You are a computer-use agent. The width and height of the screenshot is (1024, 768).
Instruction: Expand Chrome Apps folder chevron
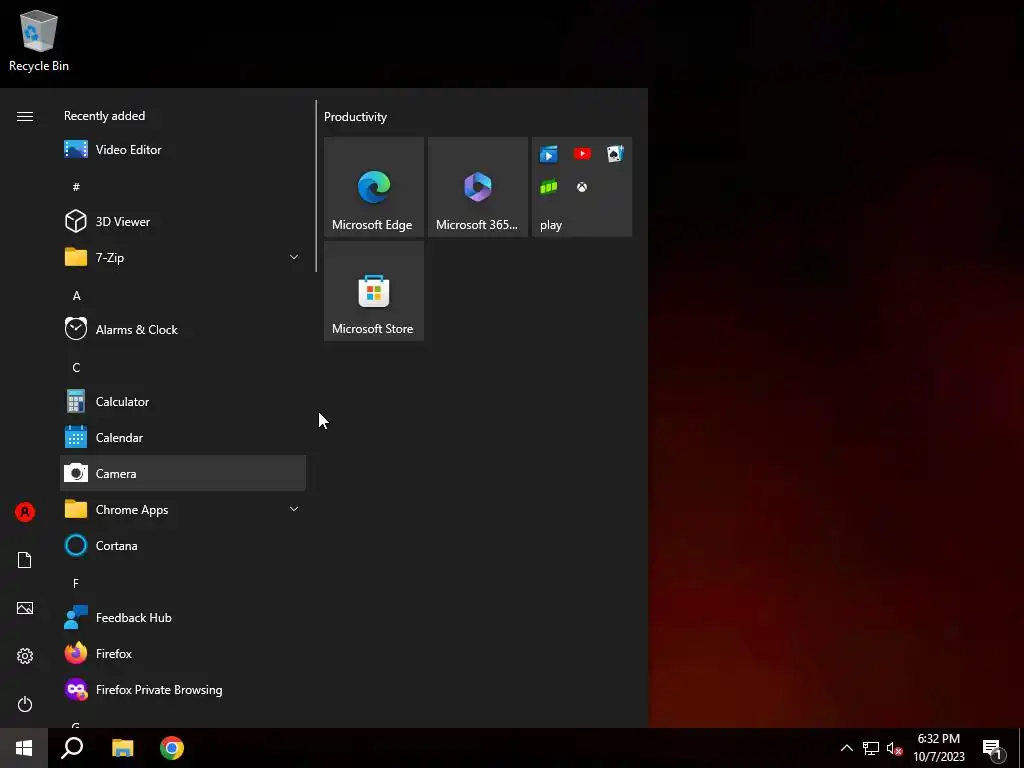coord(294,509)
